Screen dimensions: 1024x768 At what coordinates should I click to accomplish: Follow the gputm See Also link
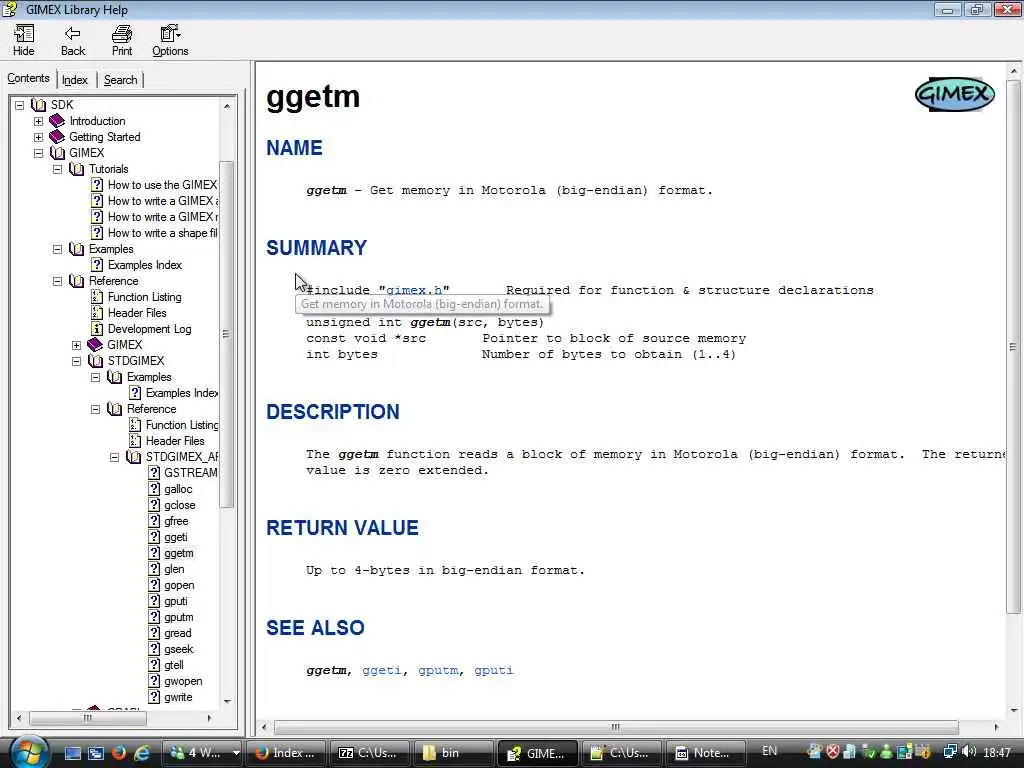tap(438, 670)
